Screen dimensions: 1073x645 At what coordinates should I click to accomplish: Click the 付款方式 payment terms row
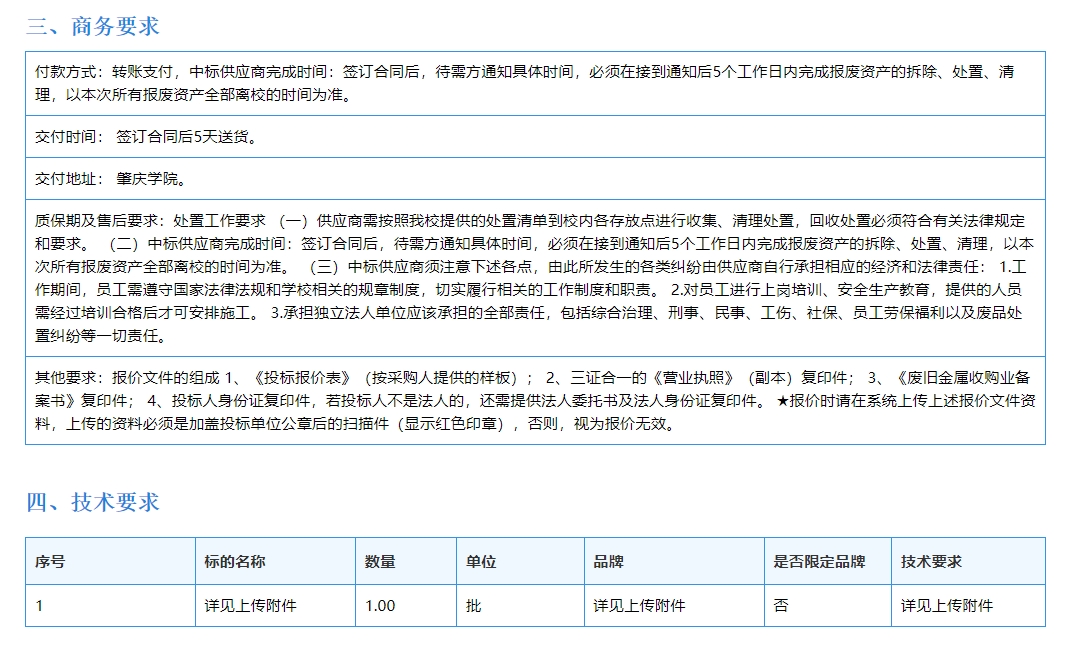click(x=534, y=84)
